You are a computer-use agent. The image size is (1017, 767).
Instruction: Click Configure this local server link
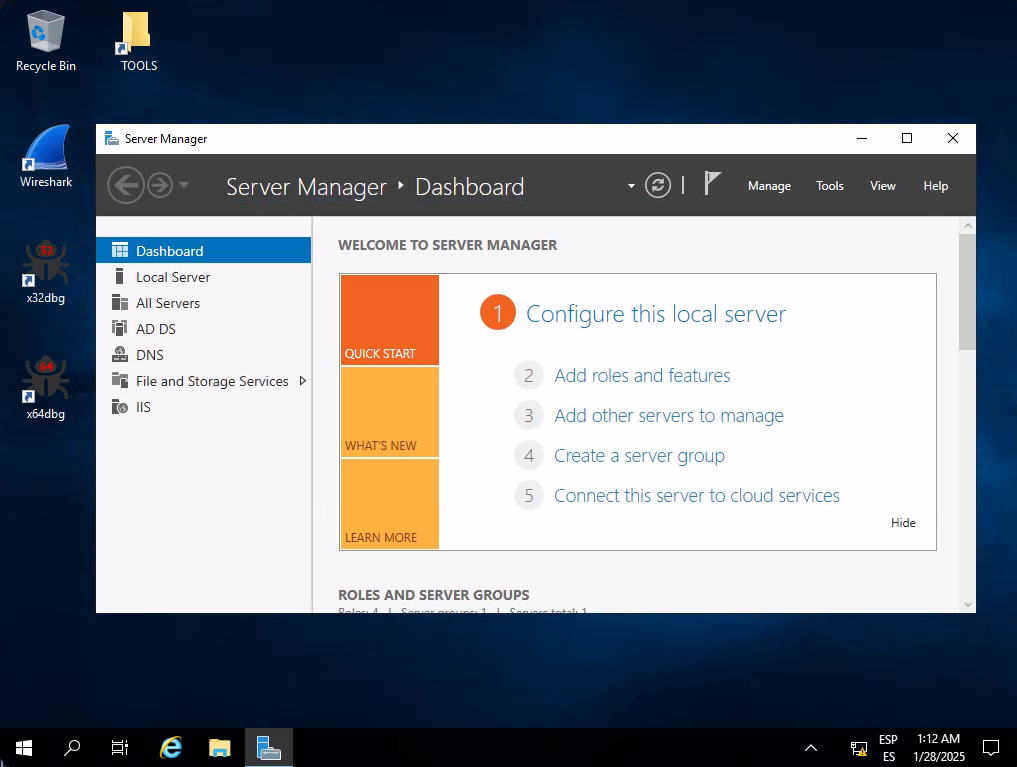pyautogui.click(x=656, y=314)
